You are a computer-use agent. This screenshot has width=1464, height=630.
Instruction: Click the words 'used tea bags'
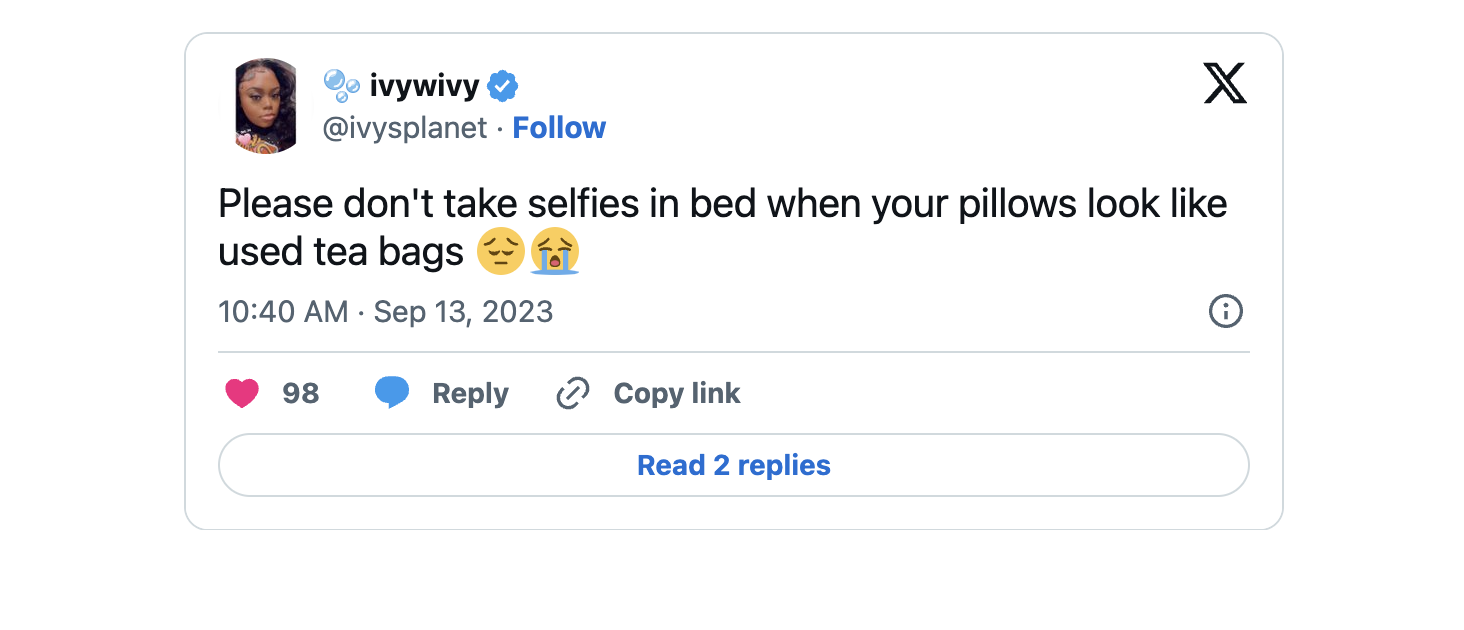[x=340, y=252]
